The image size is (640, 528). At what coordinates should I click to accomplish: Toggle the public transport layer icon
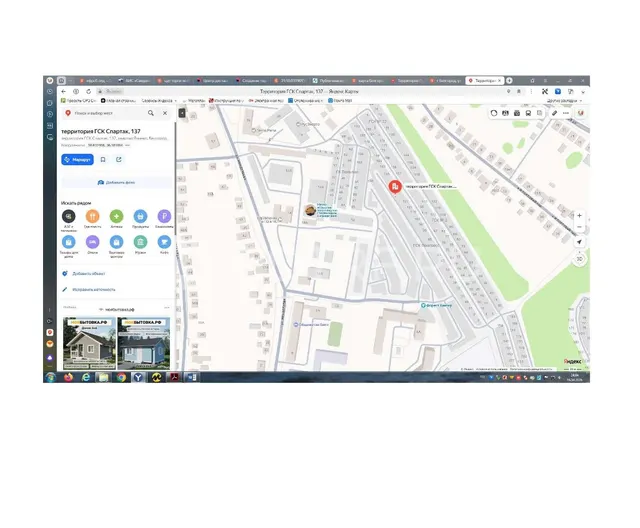click(528, 113)
